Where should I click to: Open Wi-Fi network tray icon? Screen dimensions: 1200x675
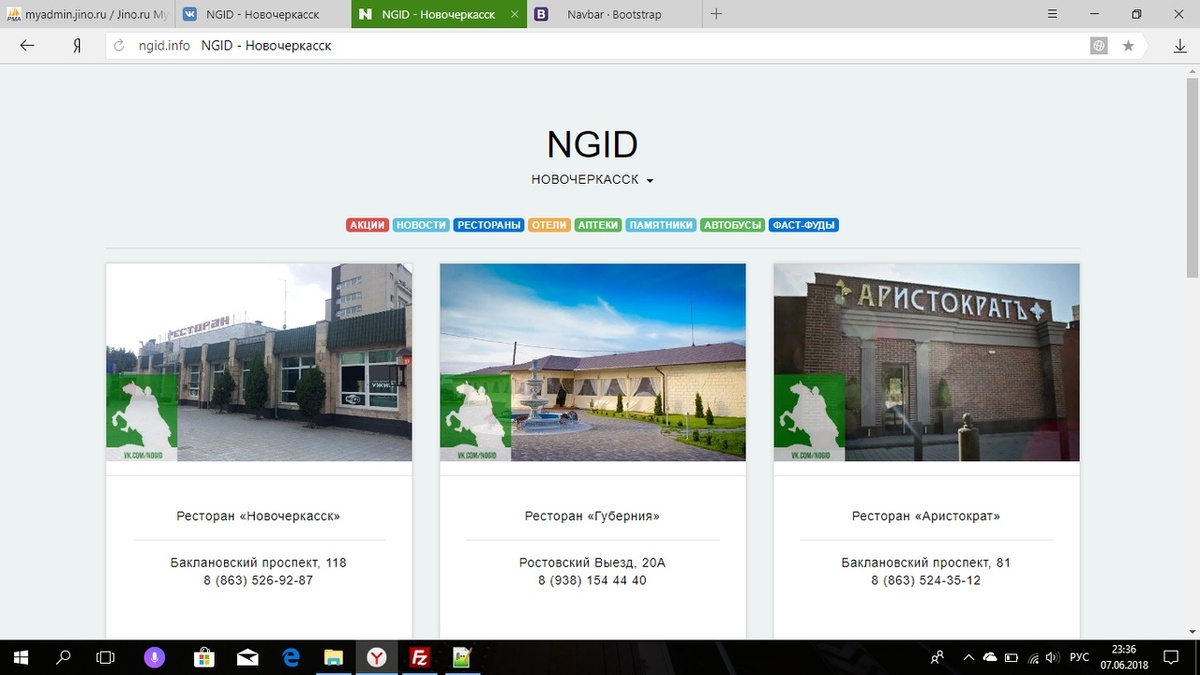click(x=1032, y=657)
